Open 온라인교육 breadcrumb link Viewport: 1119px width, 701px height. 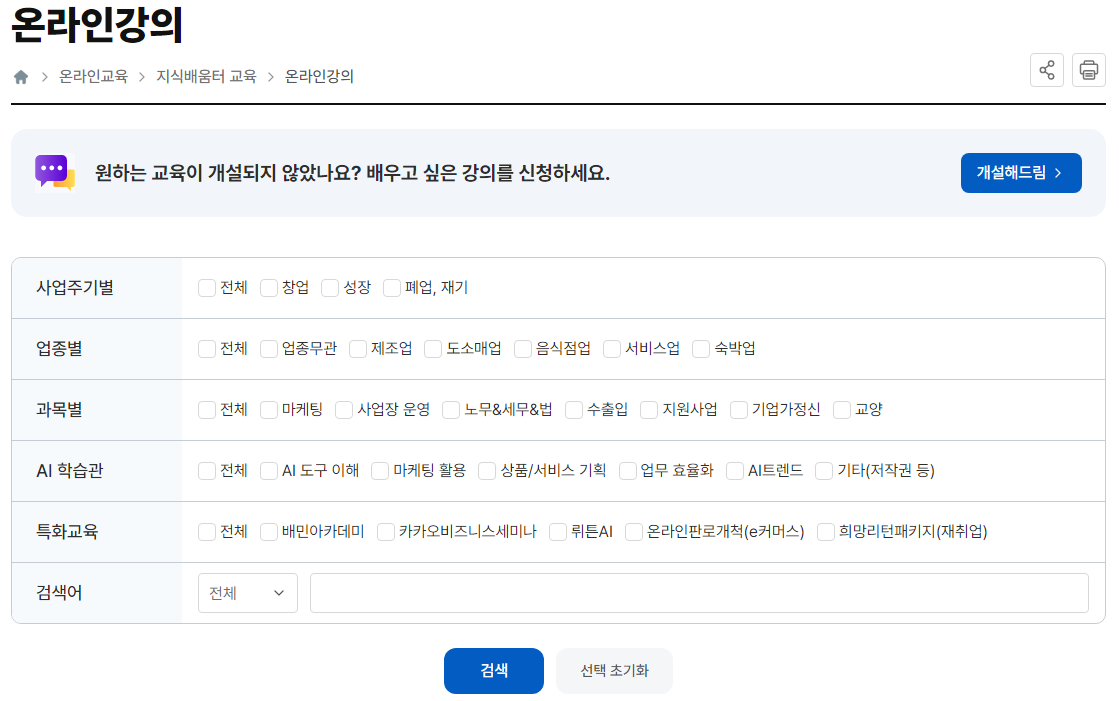pyautogui.click(x=93, y=76)
